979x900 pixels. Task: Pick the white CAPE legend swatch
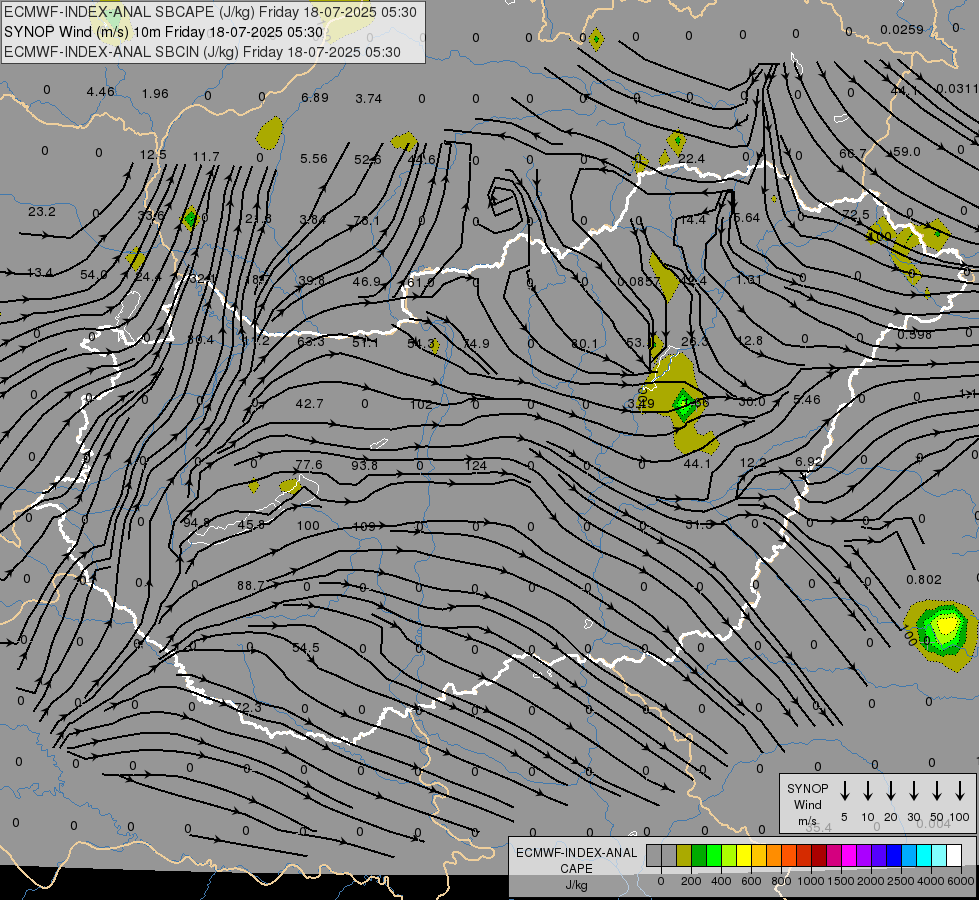[x=954, y=855]
